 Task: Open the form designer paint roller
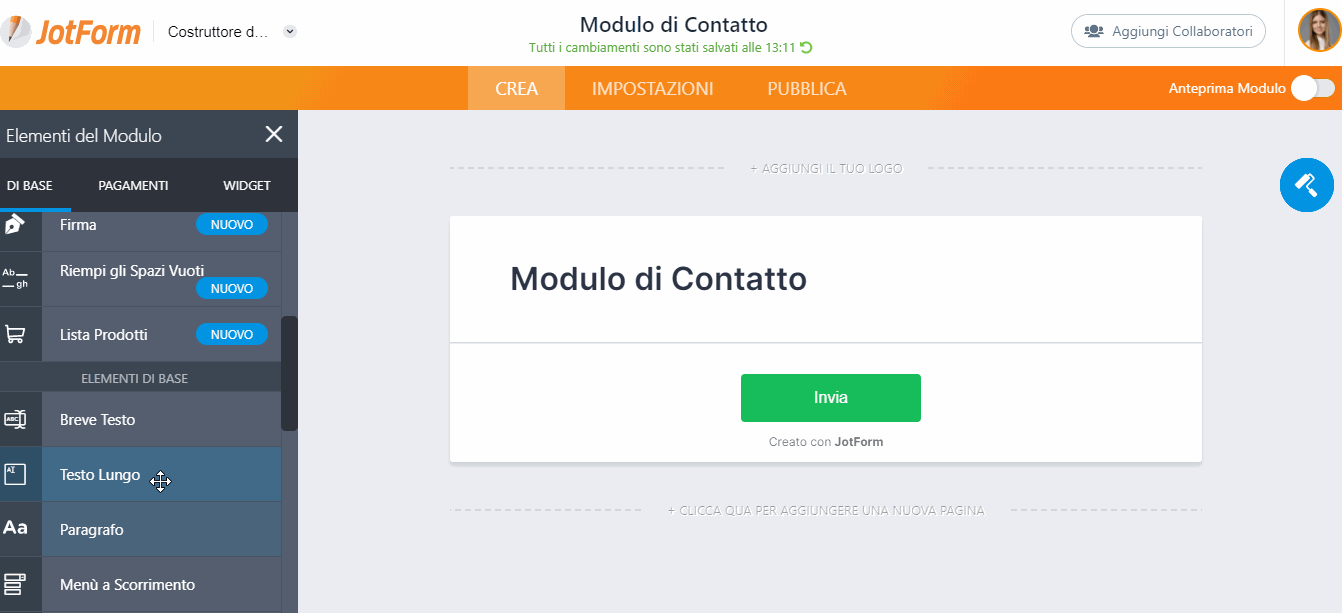pos(1306,184)
